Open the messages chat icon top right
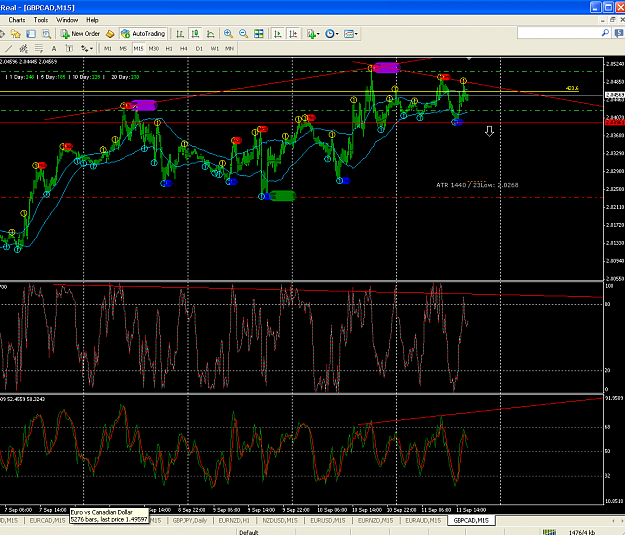 pos(620,33)
